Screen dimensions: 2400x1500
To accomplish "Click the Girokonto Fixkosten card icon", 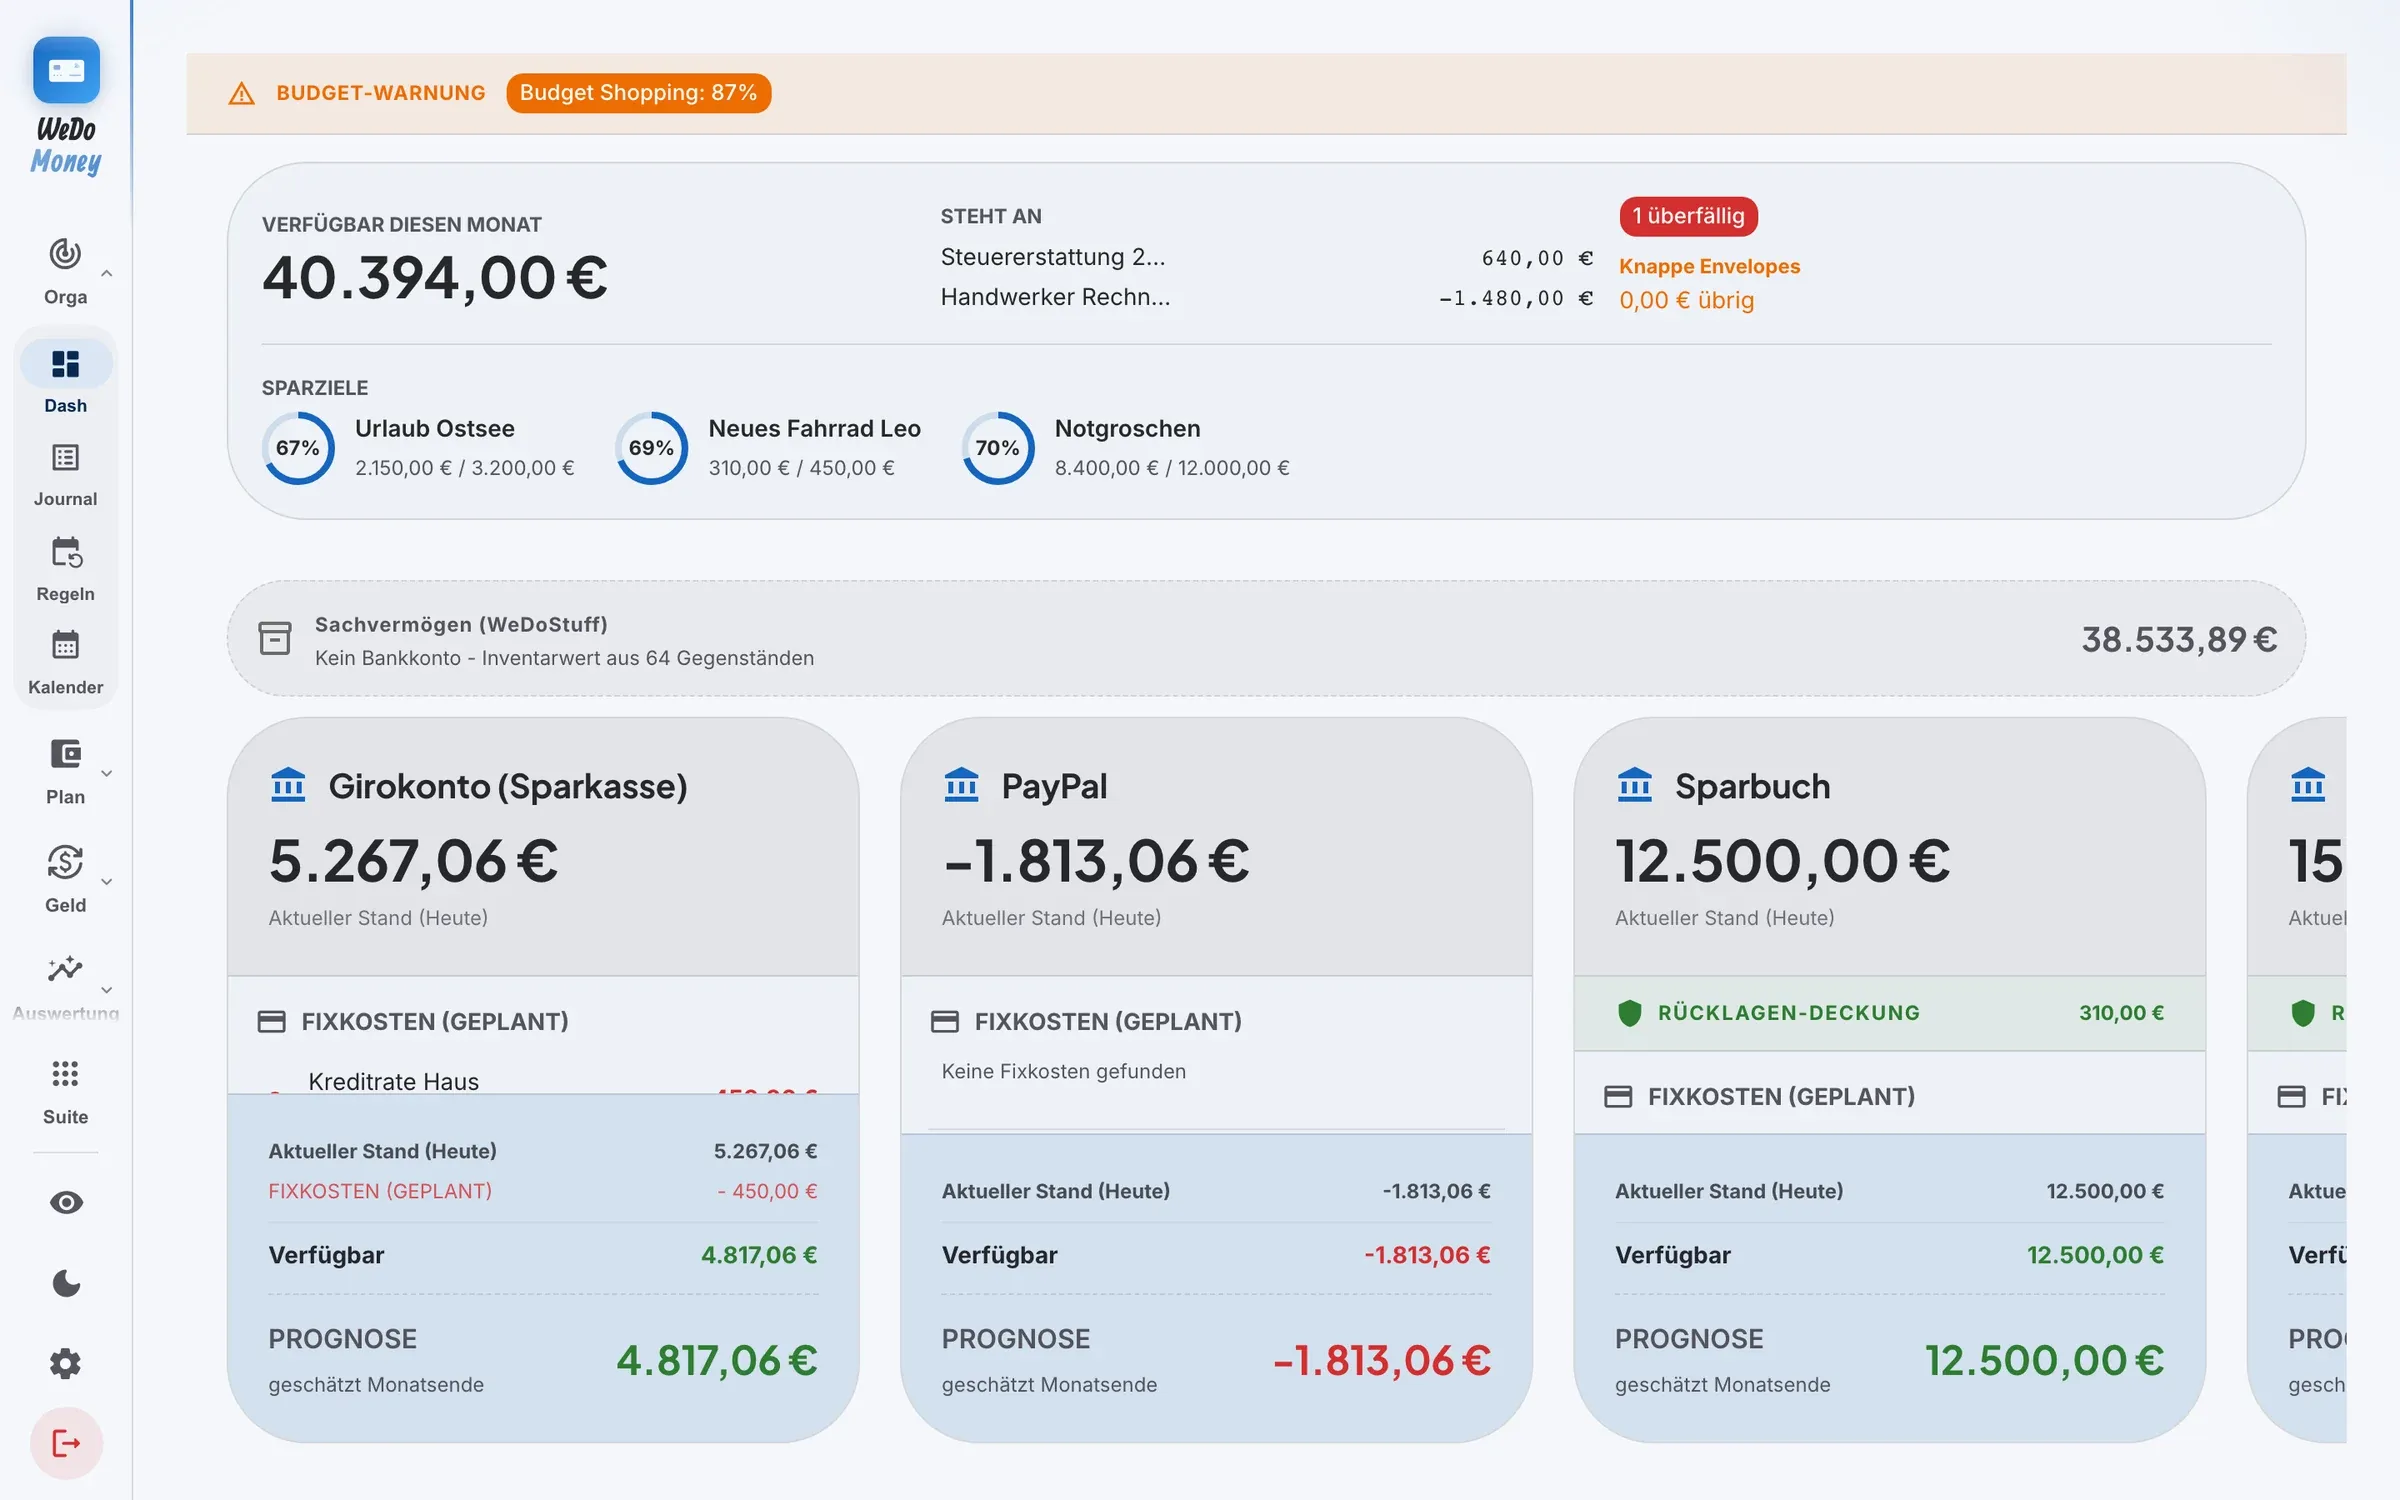I will pyautogui.click(x=271, y=1022).
